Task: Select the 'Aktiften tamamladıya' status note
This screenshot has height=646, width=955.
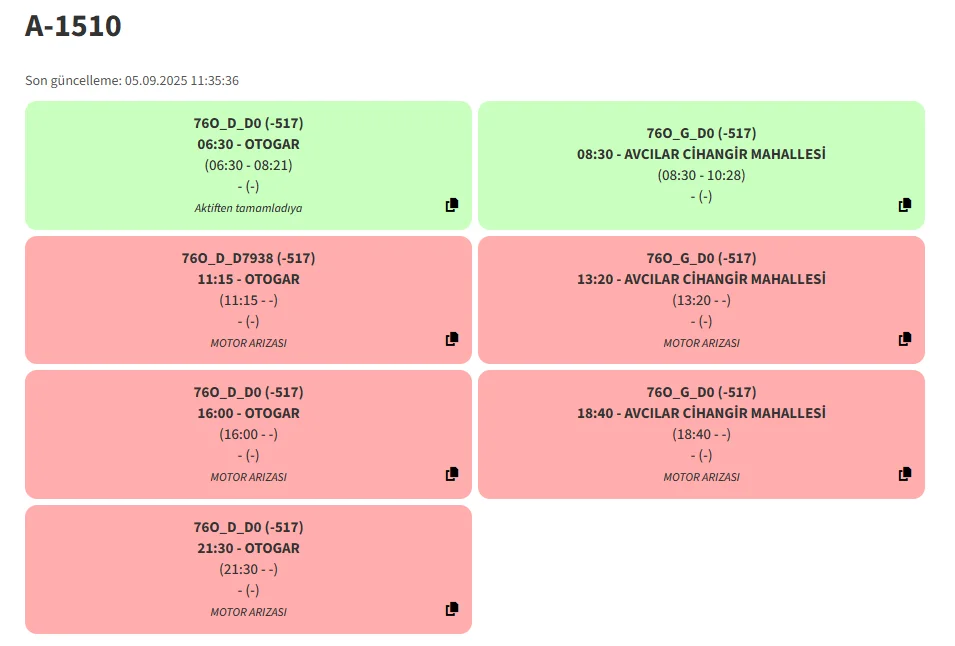Action: tap(248, 208)
